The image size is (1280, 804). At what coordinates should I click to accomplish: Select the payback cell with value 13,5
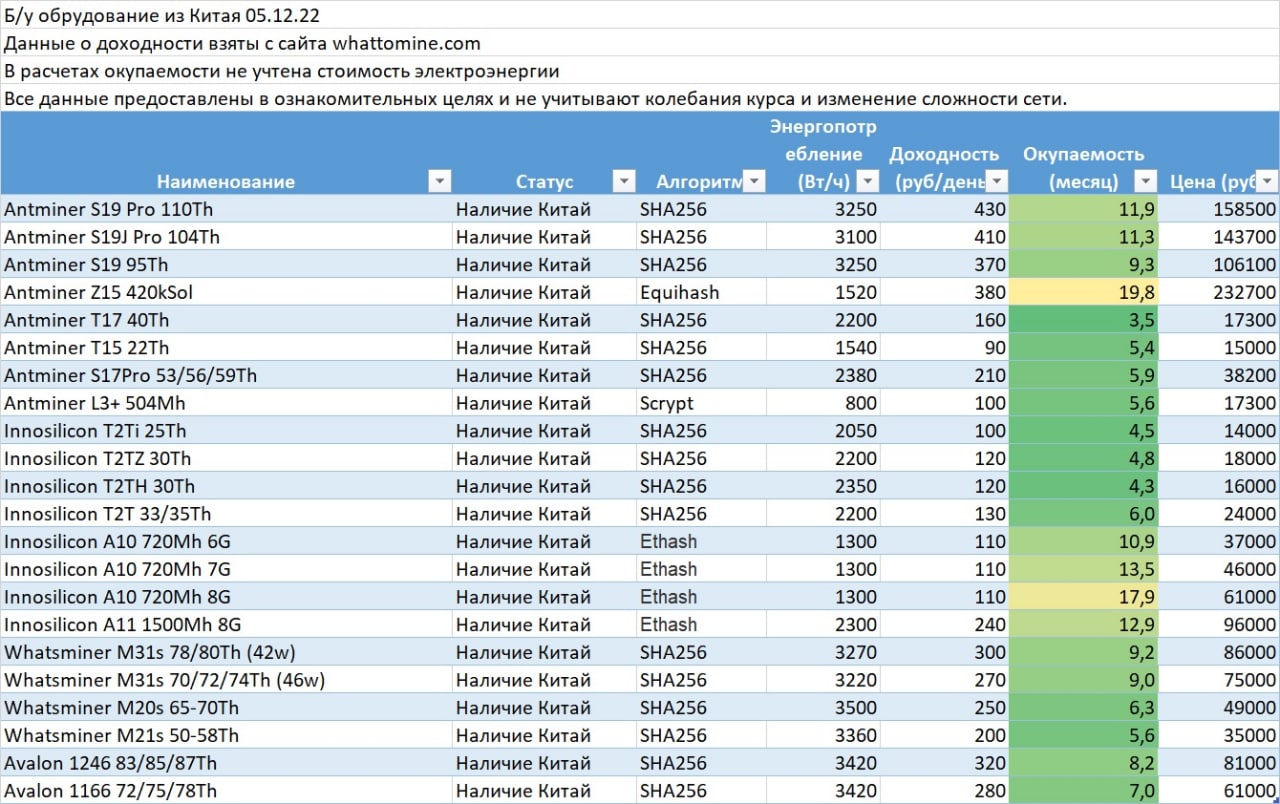pos(1084,569)
